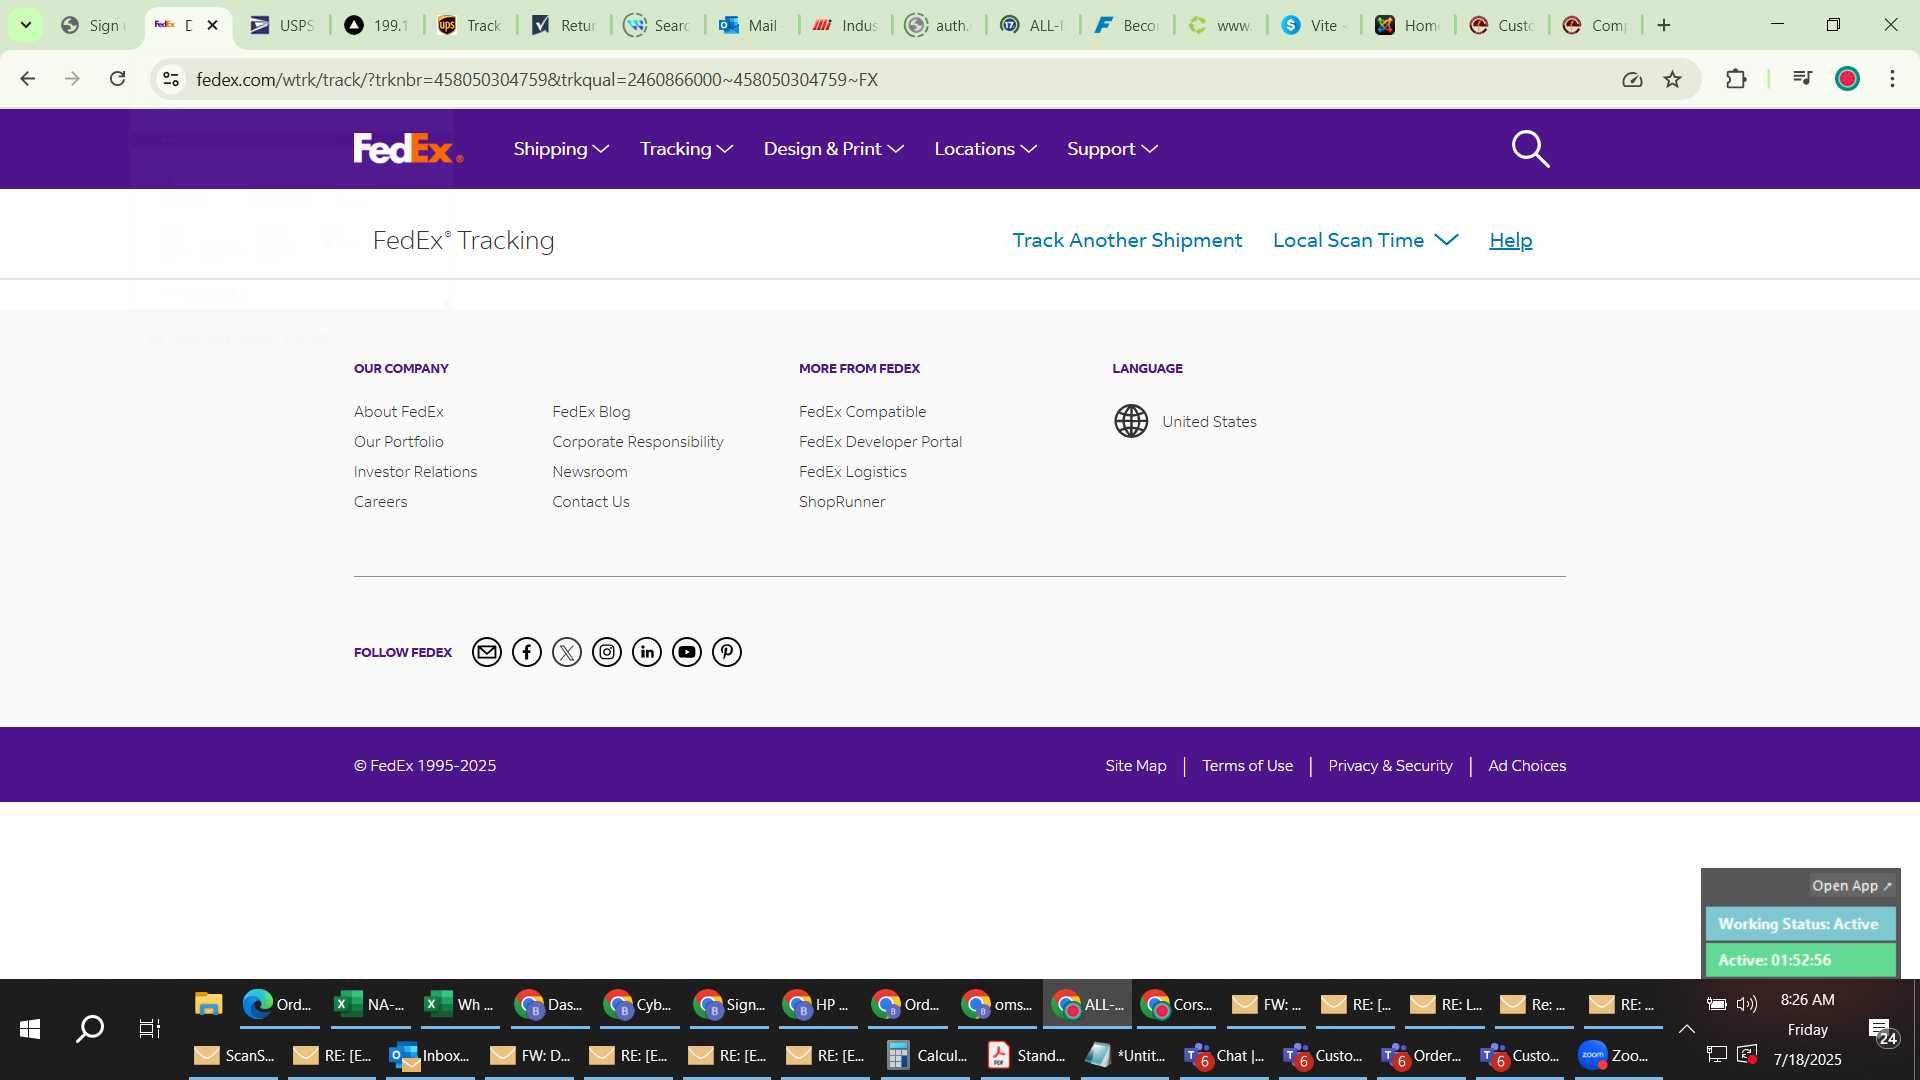Image resolution: width=1920 pixels, height=1080 pixels.
Task: Open the FedEx Blog link
Action: [x=591, y=411]
